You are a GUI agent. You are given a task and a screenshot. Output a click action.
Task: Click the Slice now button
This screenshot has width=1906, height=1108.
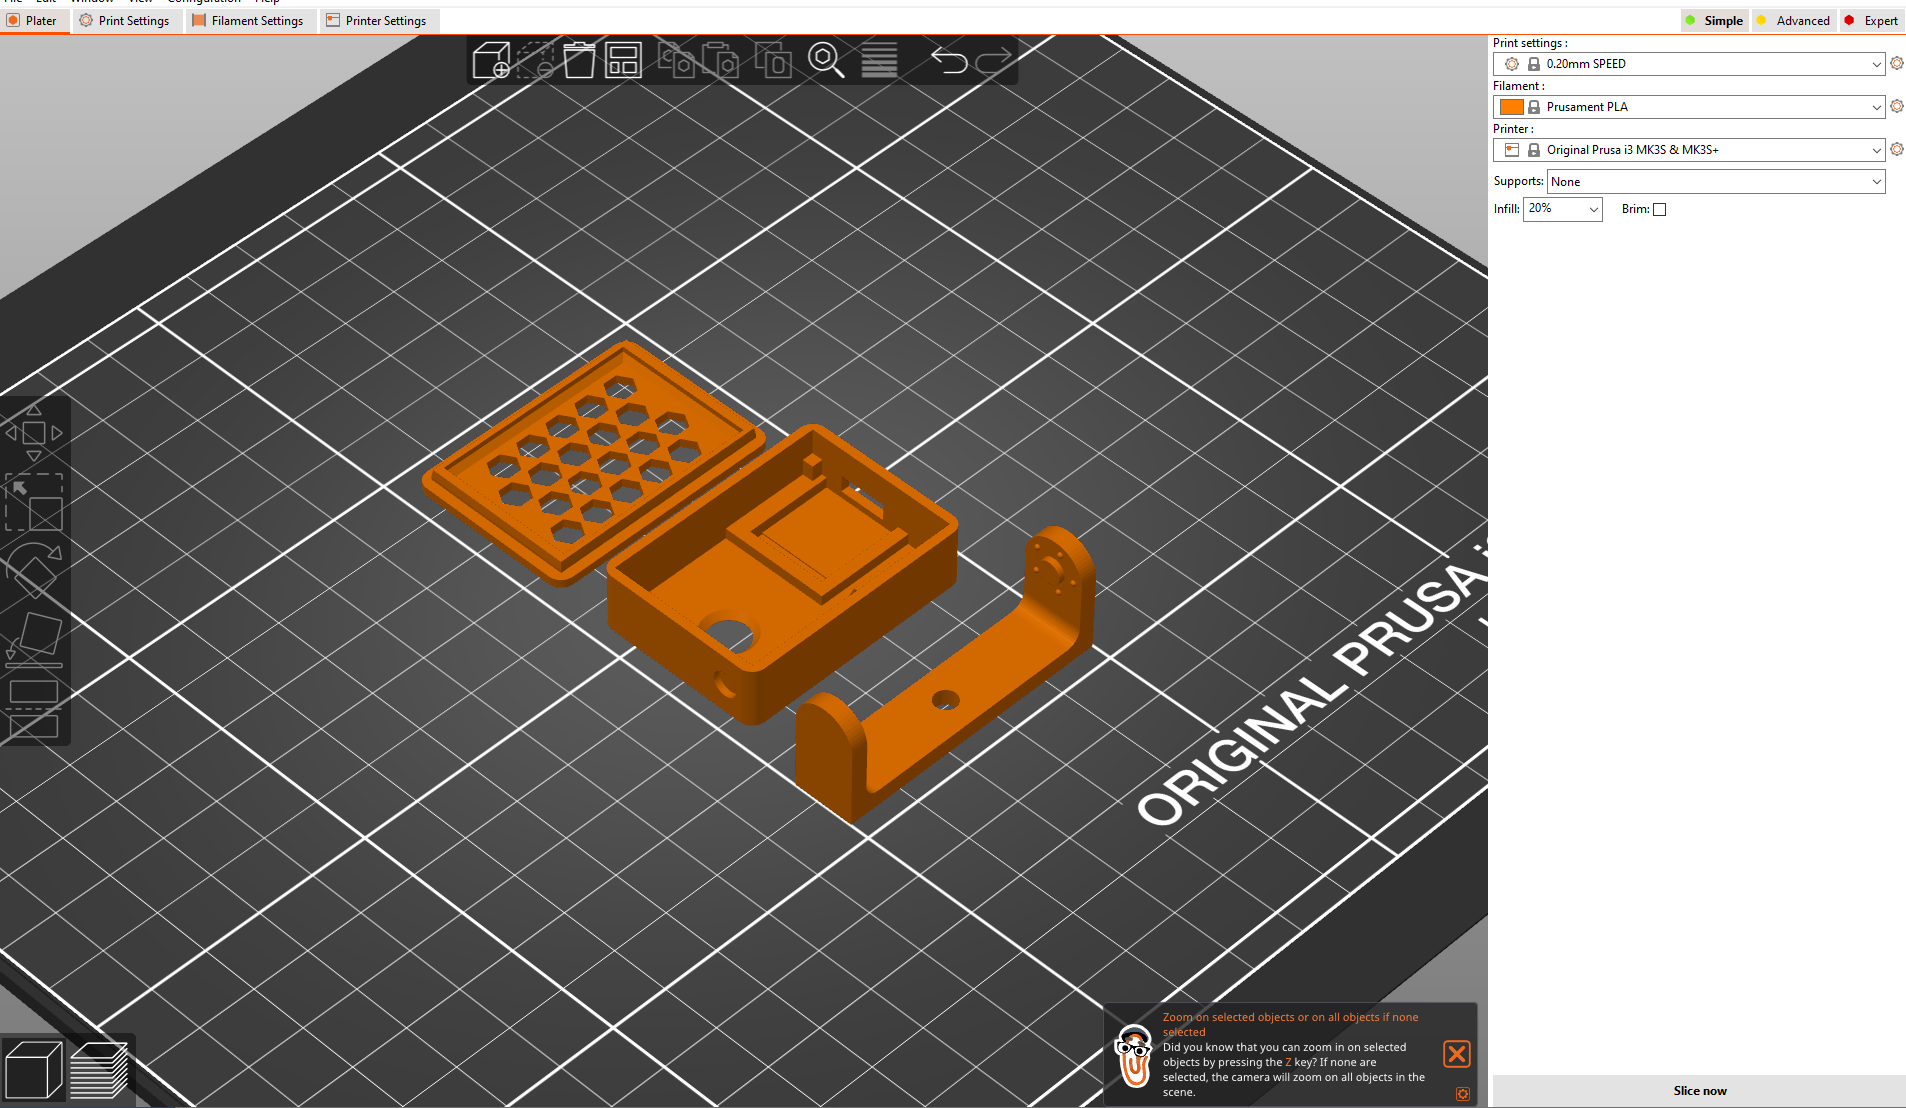pos(1699,1090)
